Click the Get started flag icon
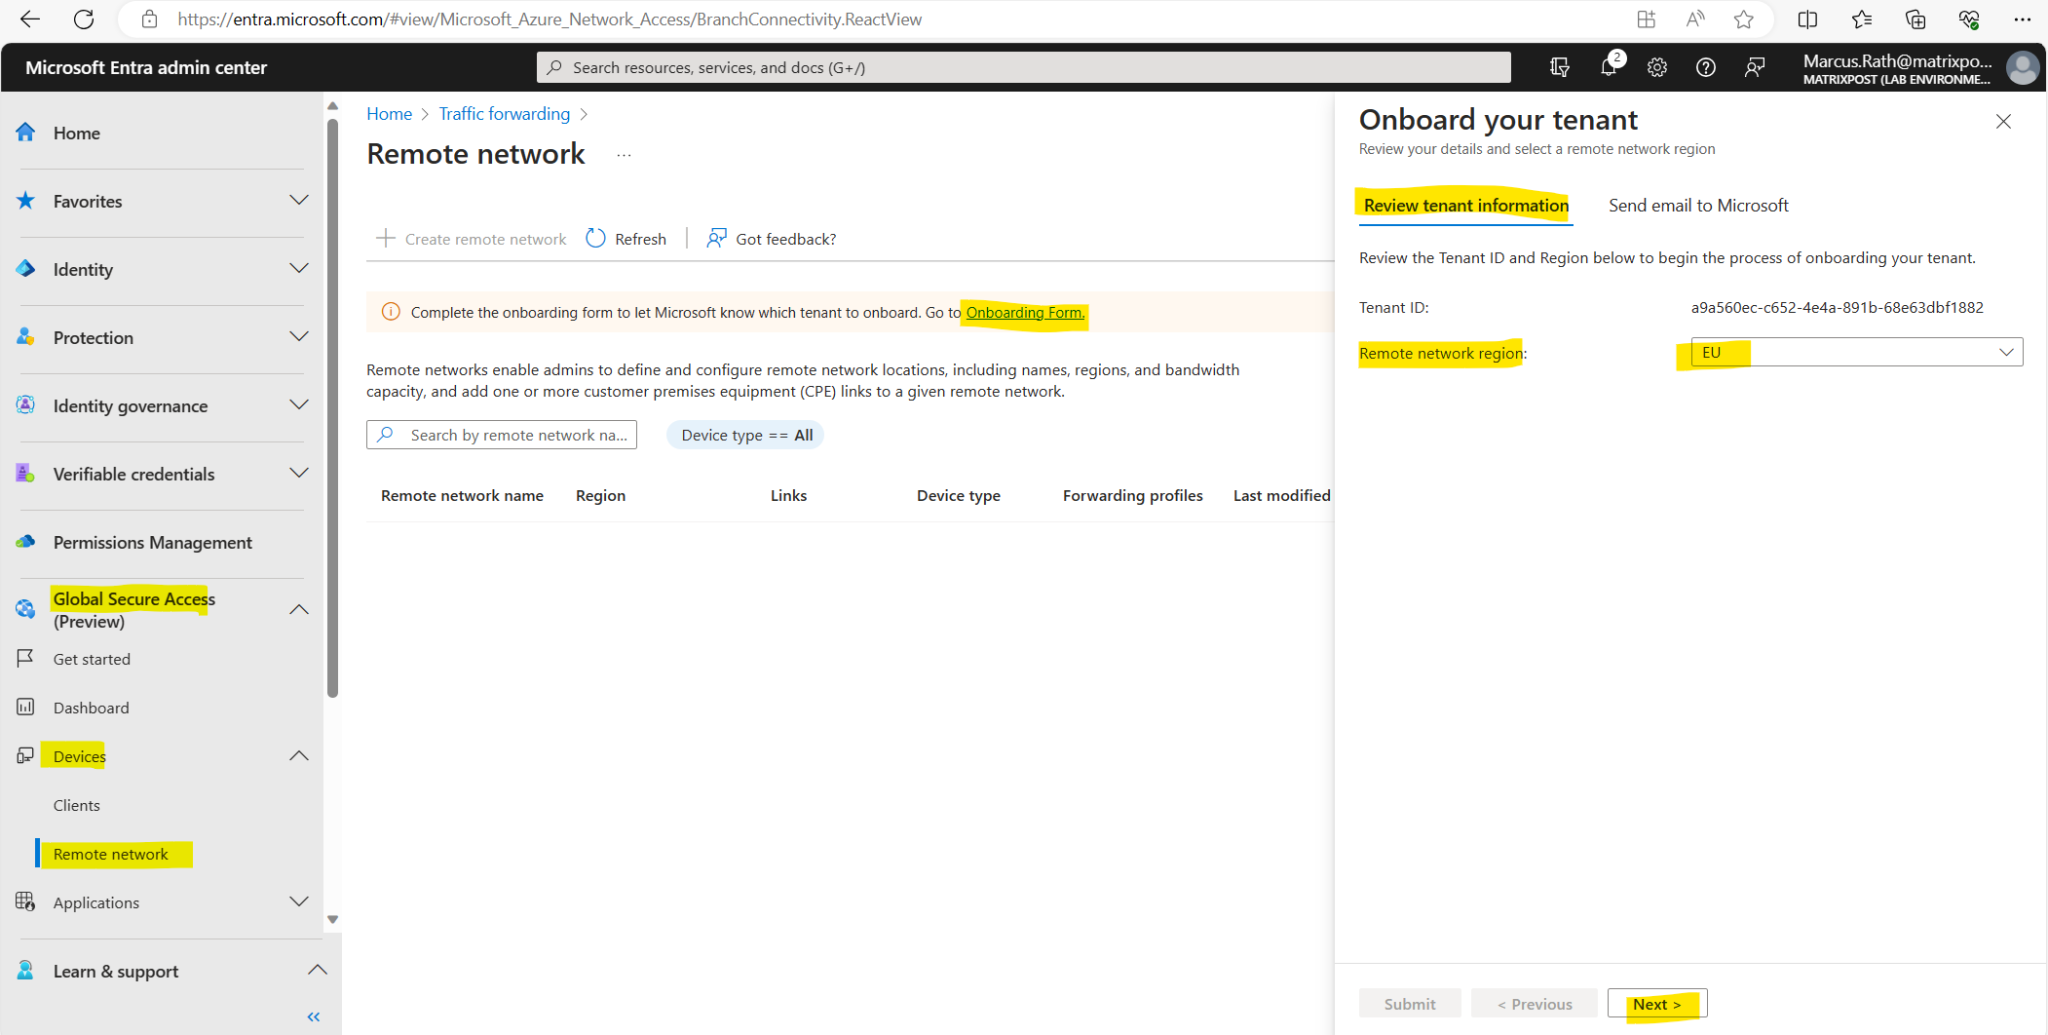2048x1035 pixels. (25, 658)
